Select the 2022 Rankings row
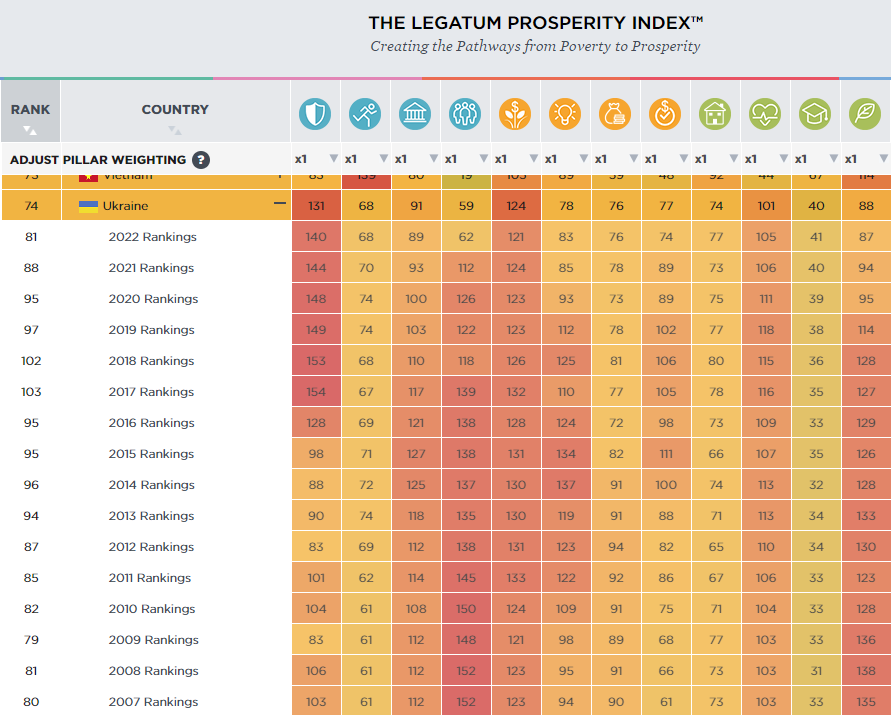 pos(147,236)
